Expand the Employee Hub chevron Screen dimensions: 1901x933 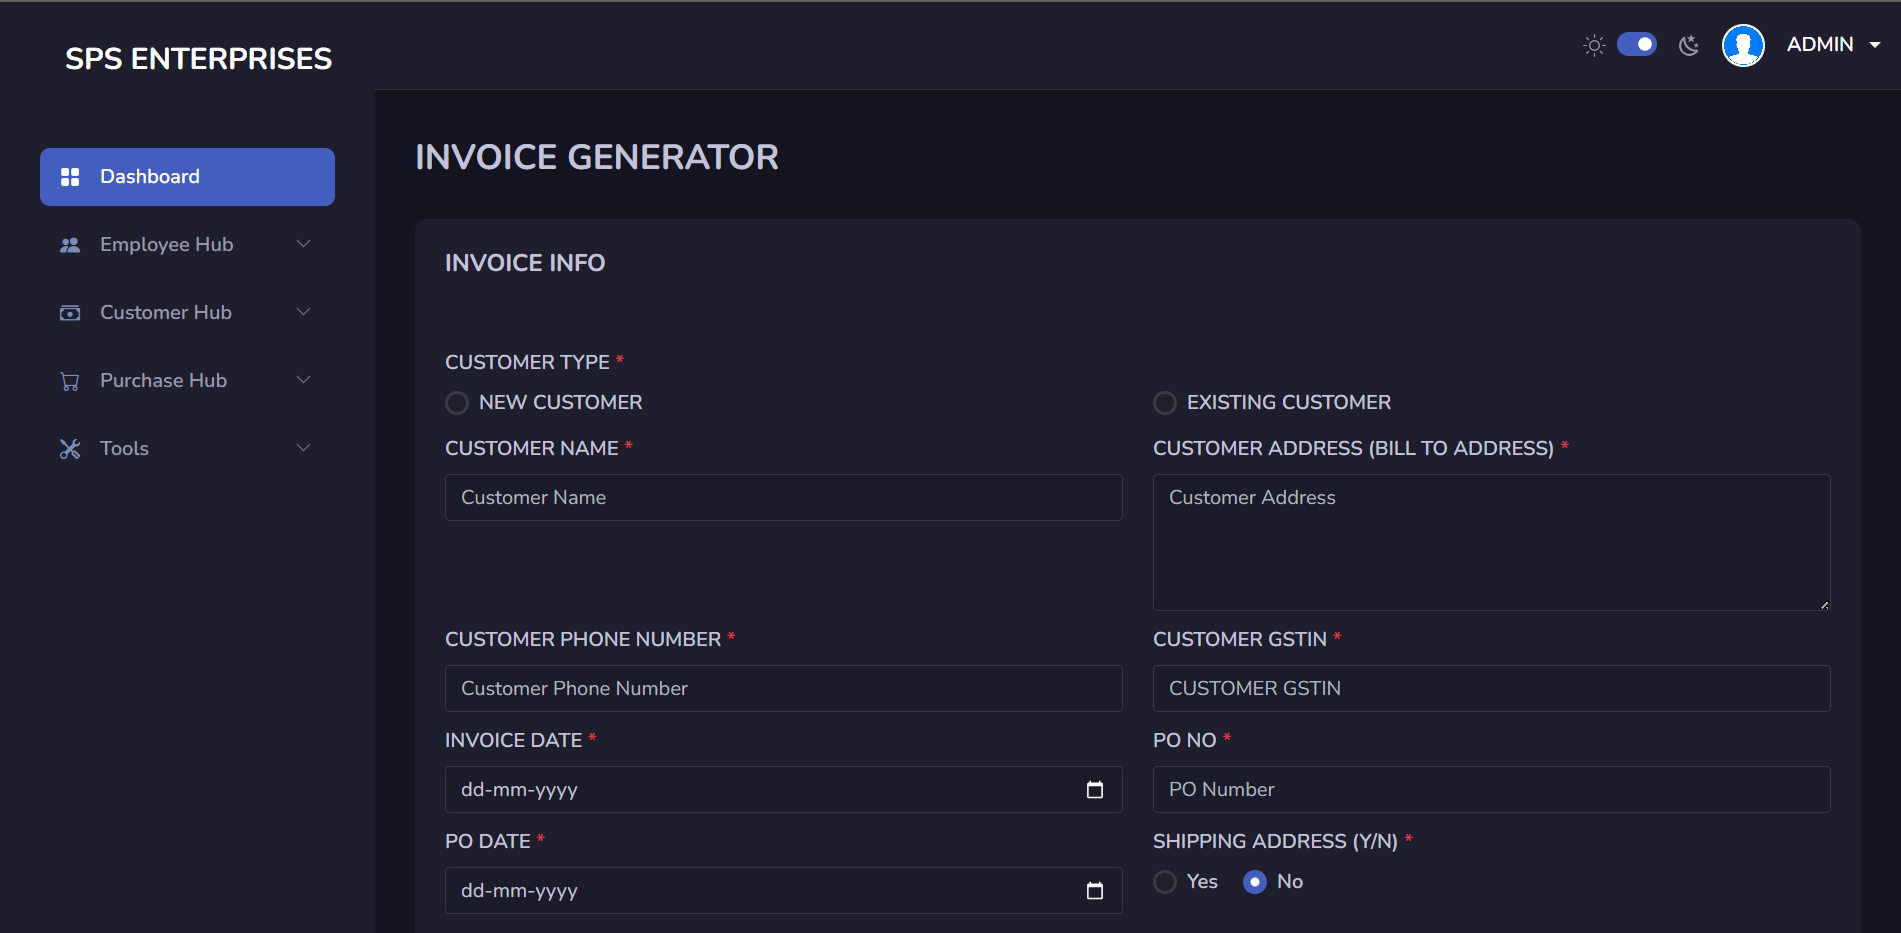click(x=304, y=244)
